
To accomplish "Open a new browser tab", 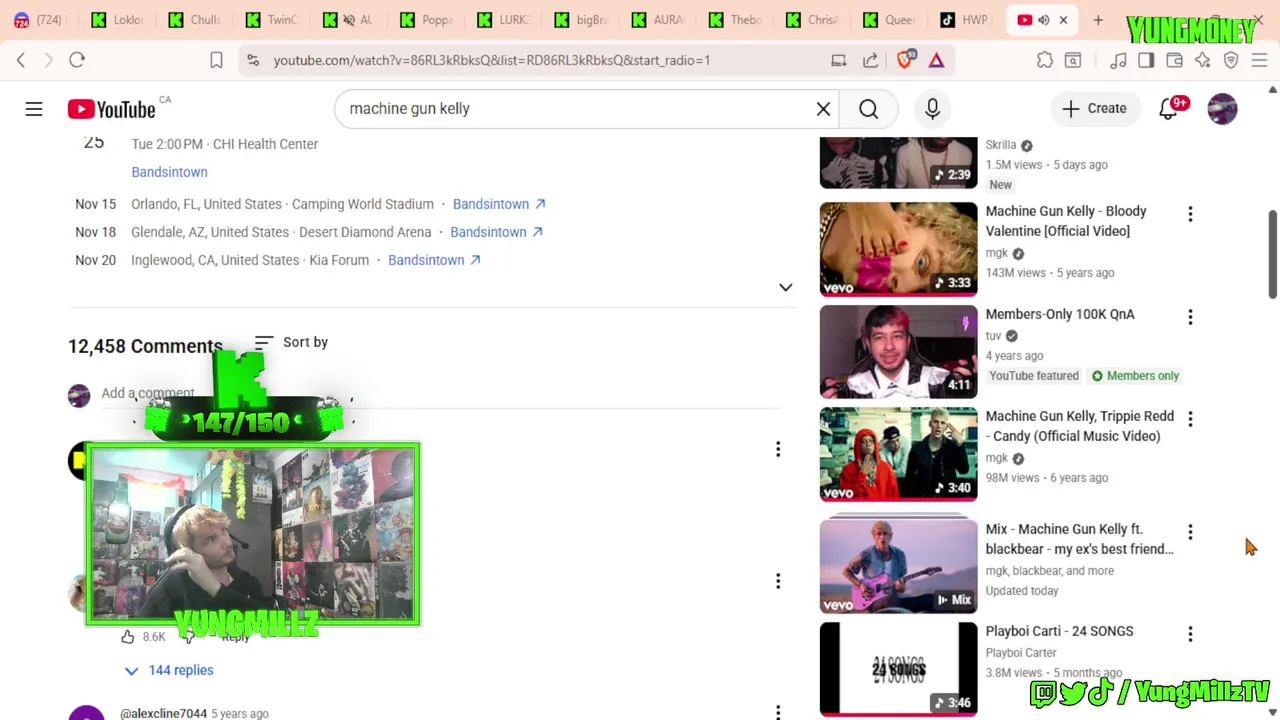I will (x=1098, y=20).
